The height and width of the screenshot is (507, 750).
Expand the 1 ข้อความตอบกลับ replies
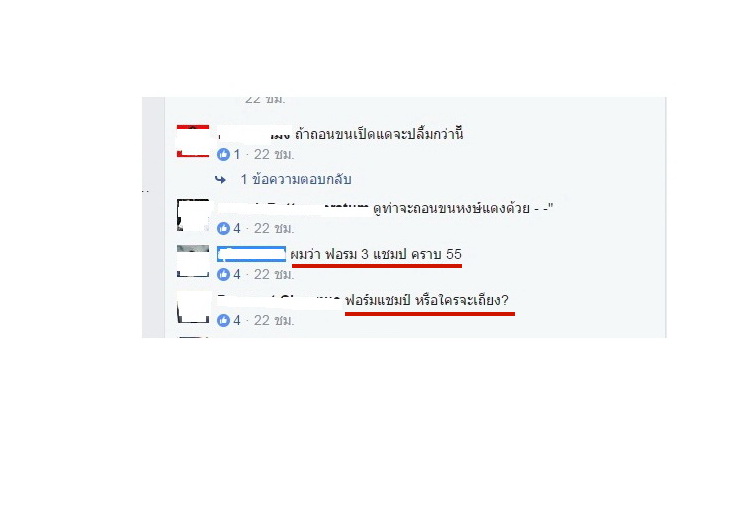(296, 179)
